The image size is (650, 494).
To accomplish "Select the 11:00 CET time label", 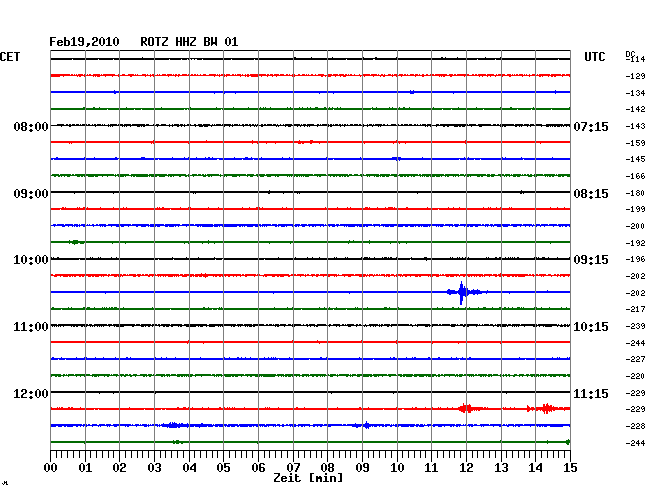I will pos(31,327).
